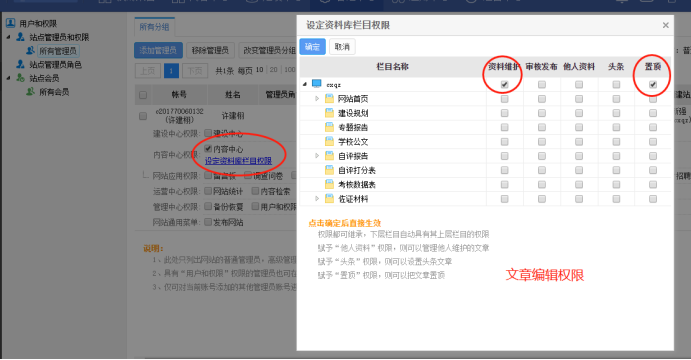Close the 设定资料库栏目权限 dialog

click(x=665, y=25)
